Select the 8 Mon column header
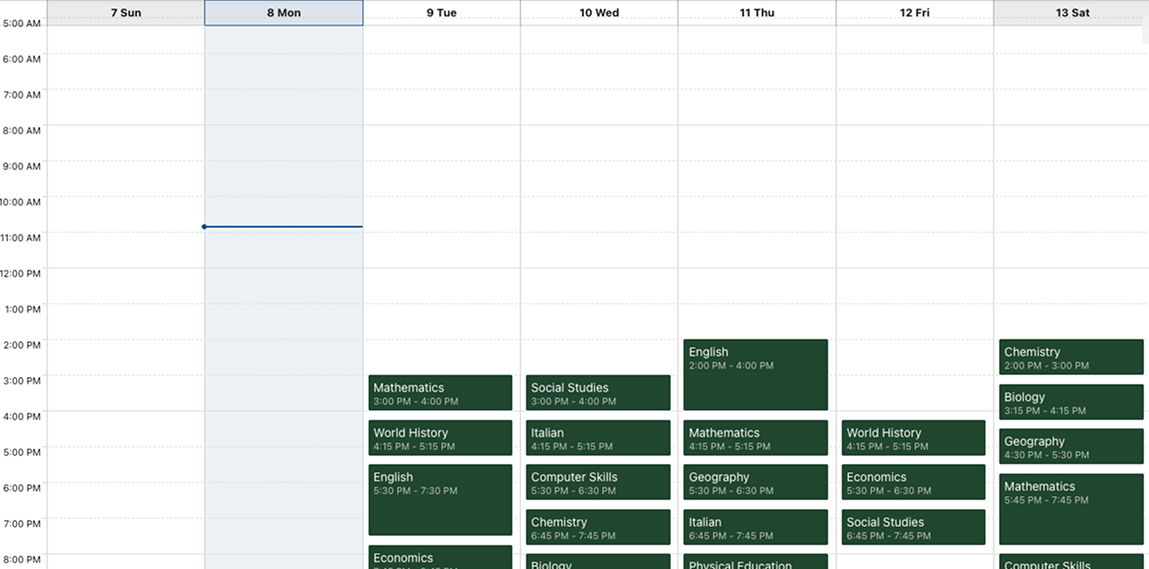Image resolution: width=1149 pixels, height=569 pixels. [283, 13]
